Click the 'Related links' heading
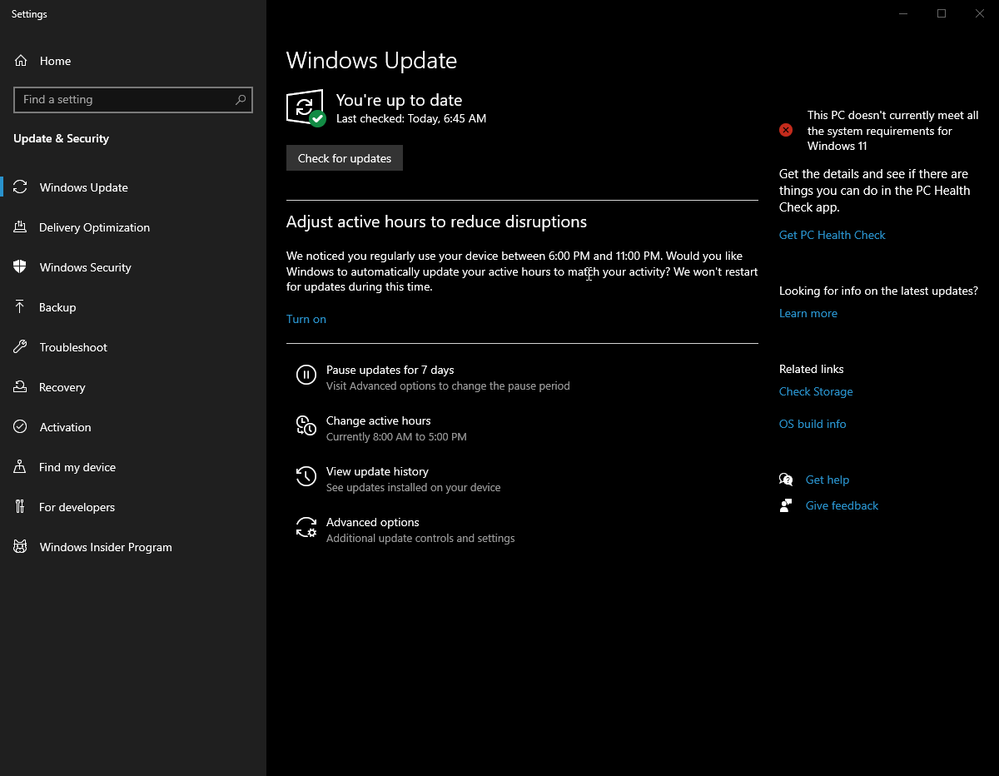The width and height of the screenshot is (999, 776). (x=811, y=369)
